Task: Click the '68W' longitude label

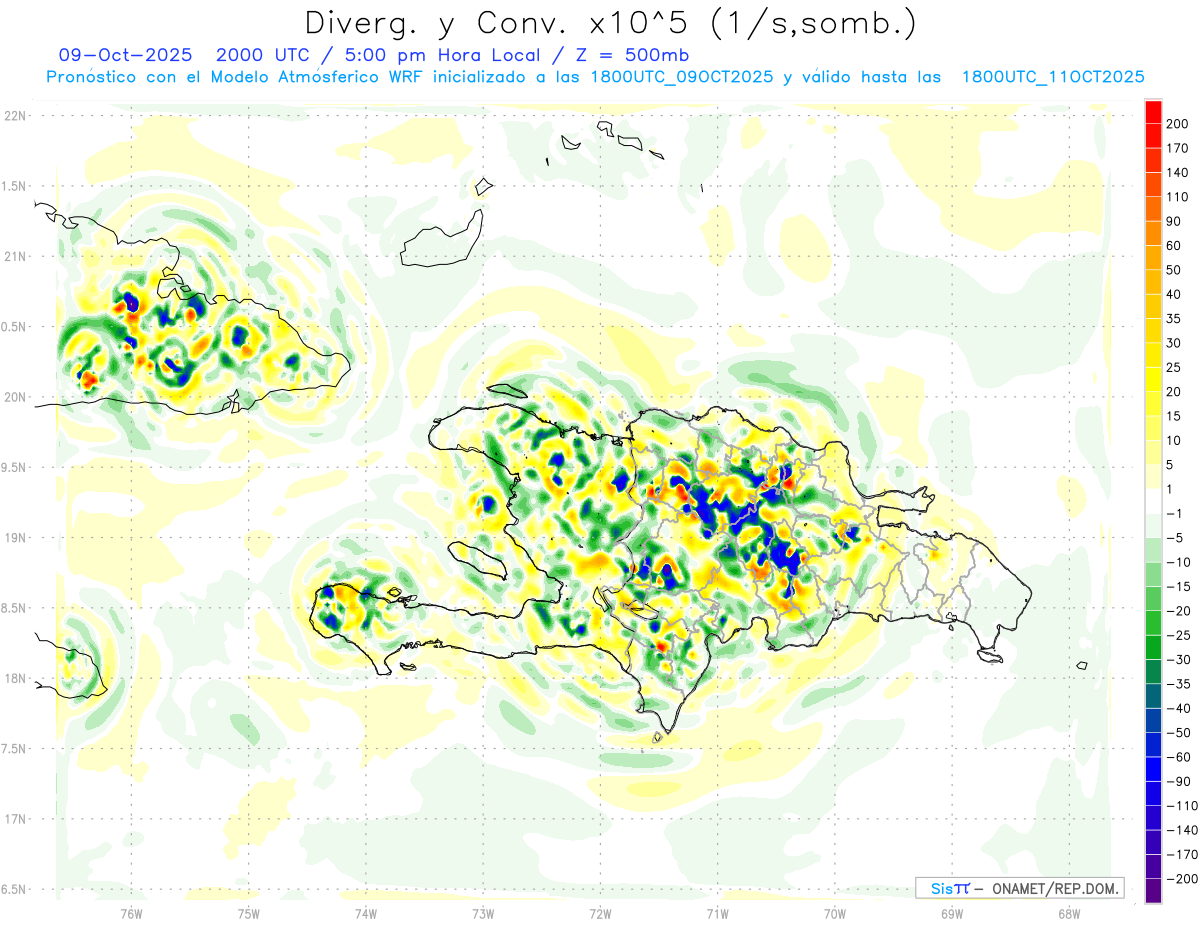Action: click(x=1069, y=914)
